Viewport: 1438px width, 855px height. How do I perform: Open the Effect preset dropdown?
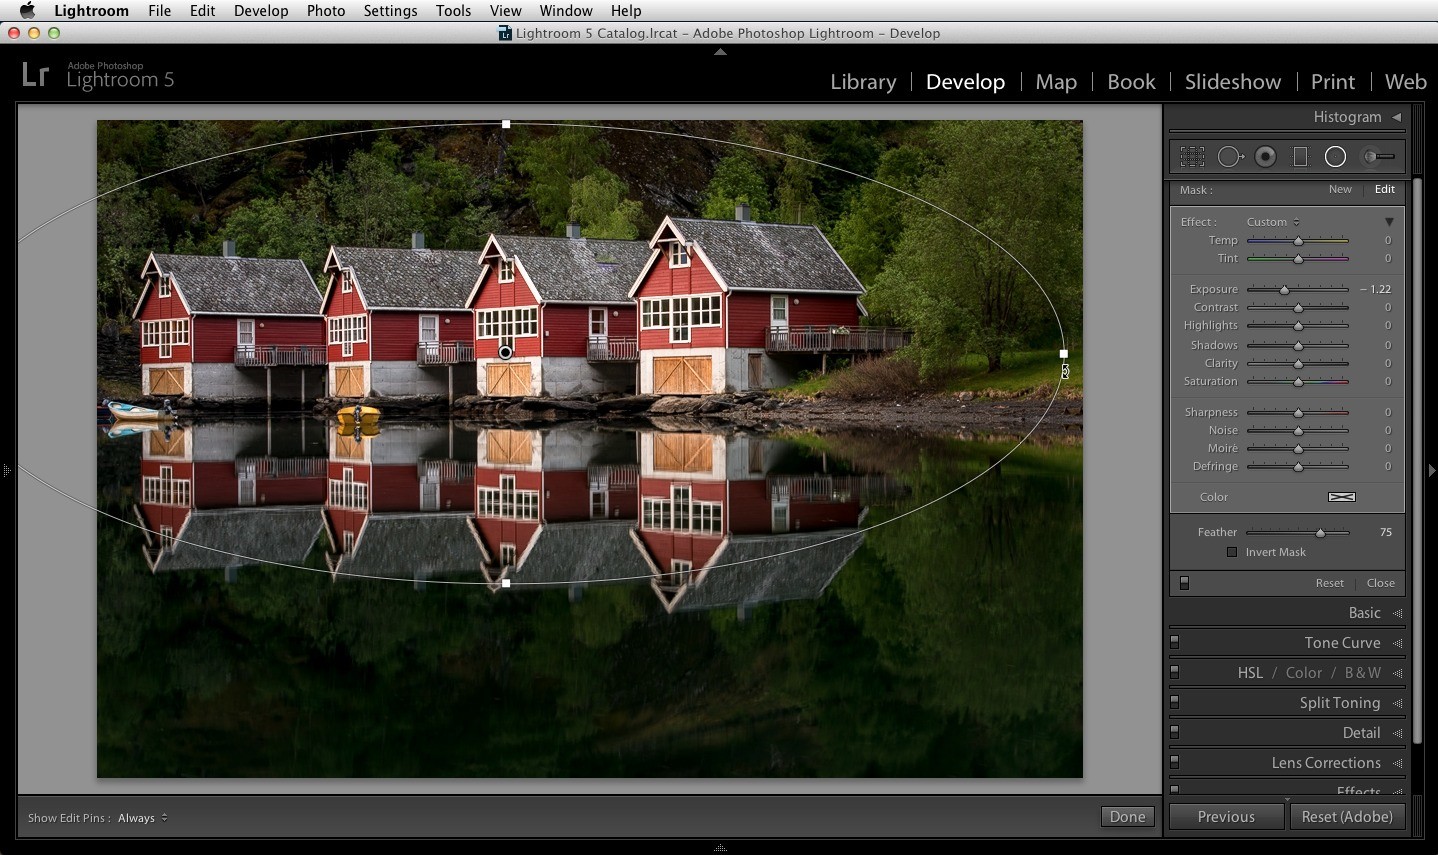click(1273, 222)
